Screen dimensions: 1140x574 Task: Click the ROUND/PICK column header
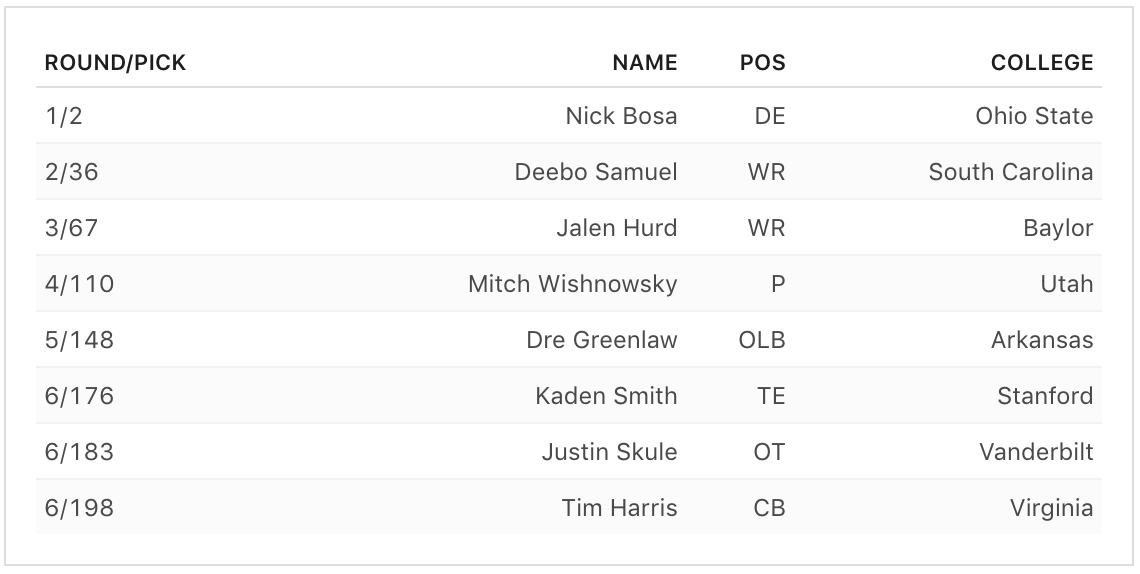coord(115,63)
